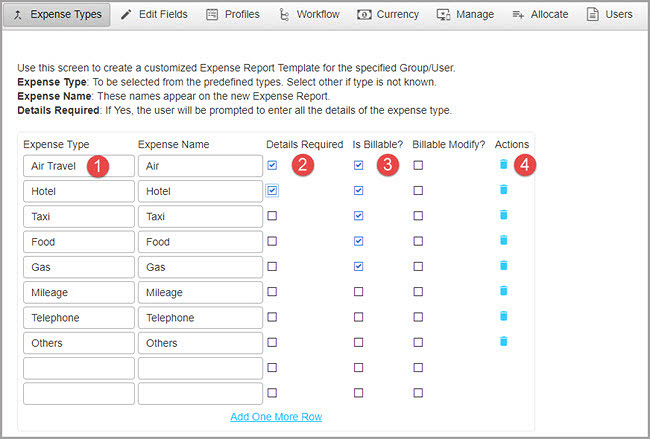This screenshot has width=650, height=439.
Task: Uncheck Is Billable for Air Travel
Action: tap(359, 165)
